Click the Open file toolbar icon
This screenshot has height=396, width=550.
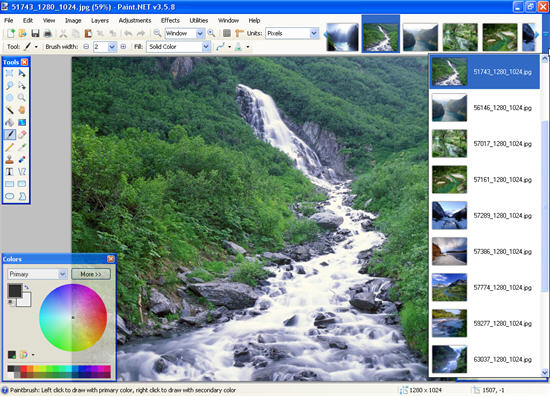[x=23, y=33]
